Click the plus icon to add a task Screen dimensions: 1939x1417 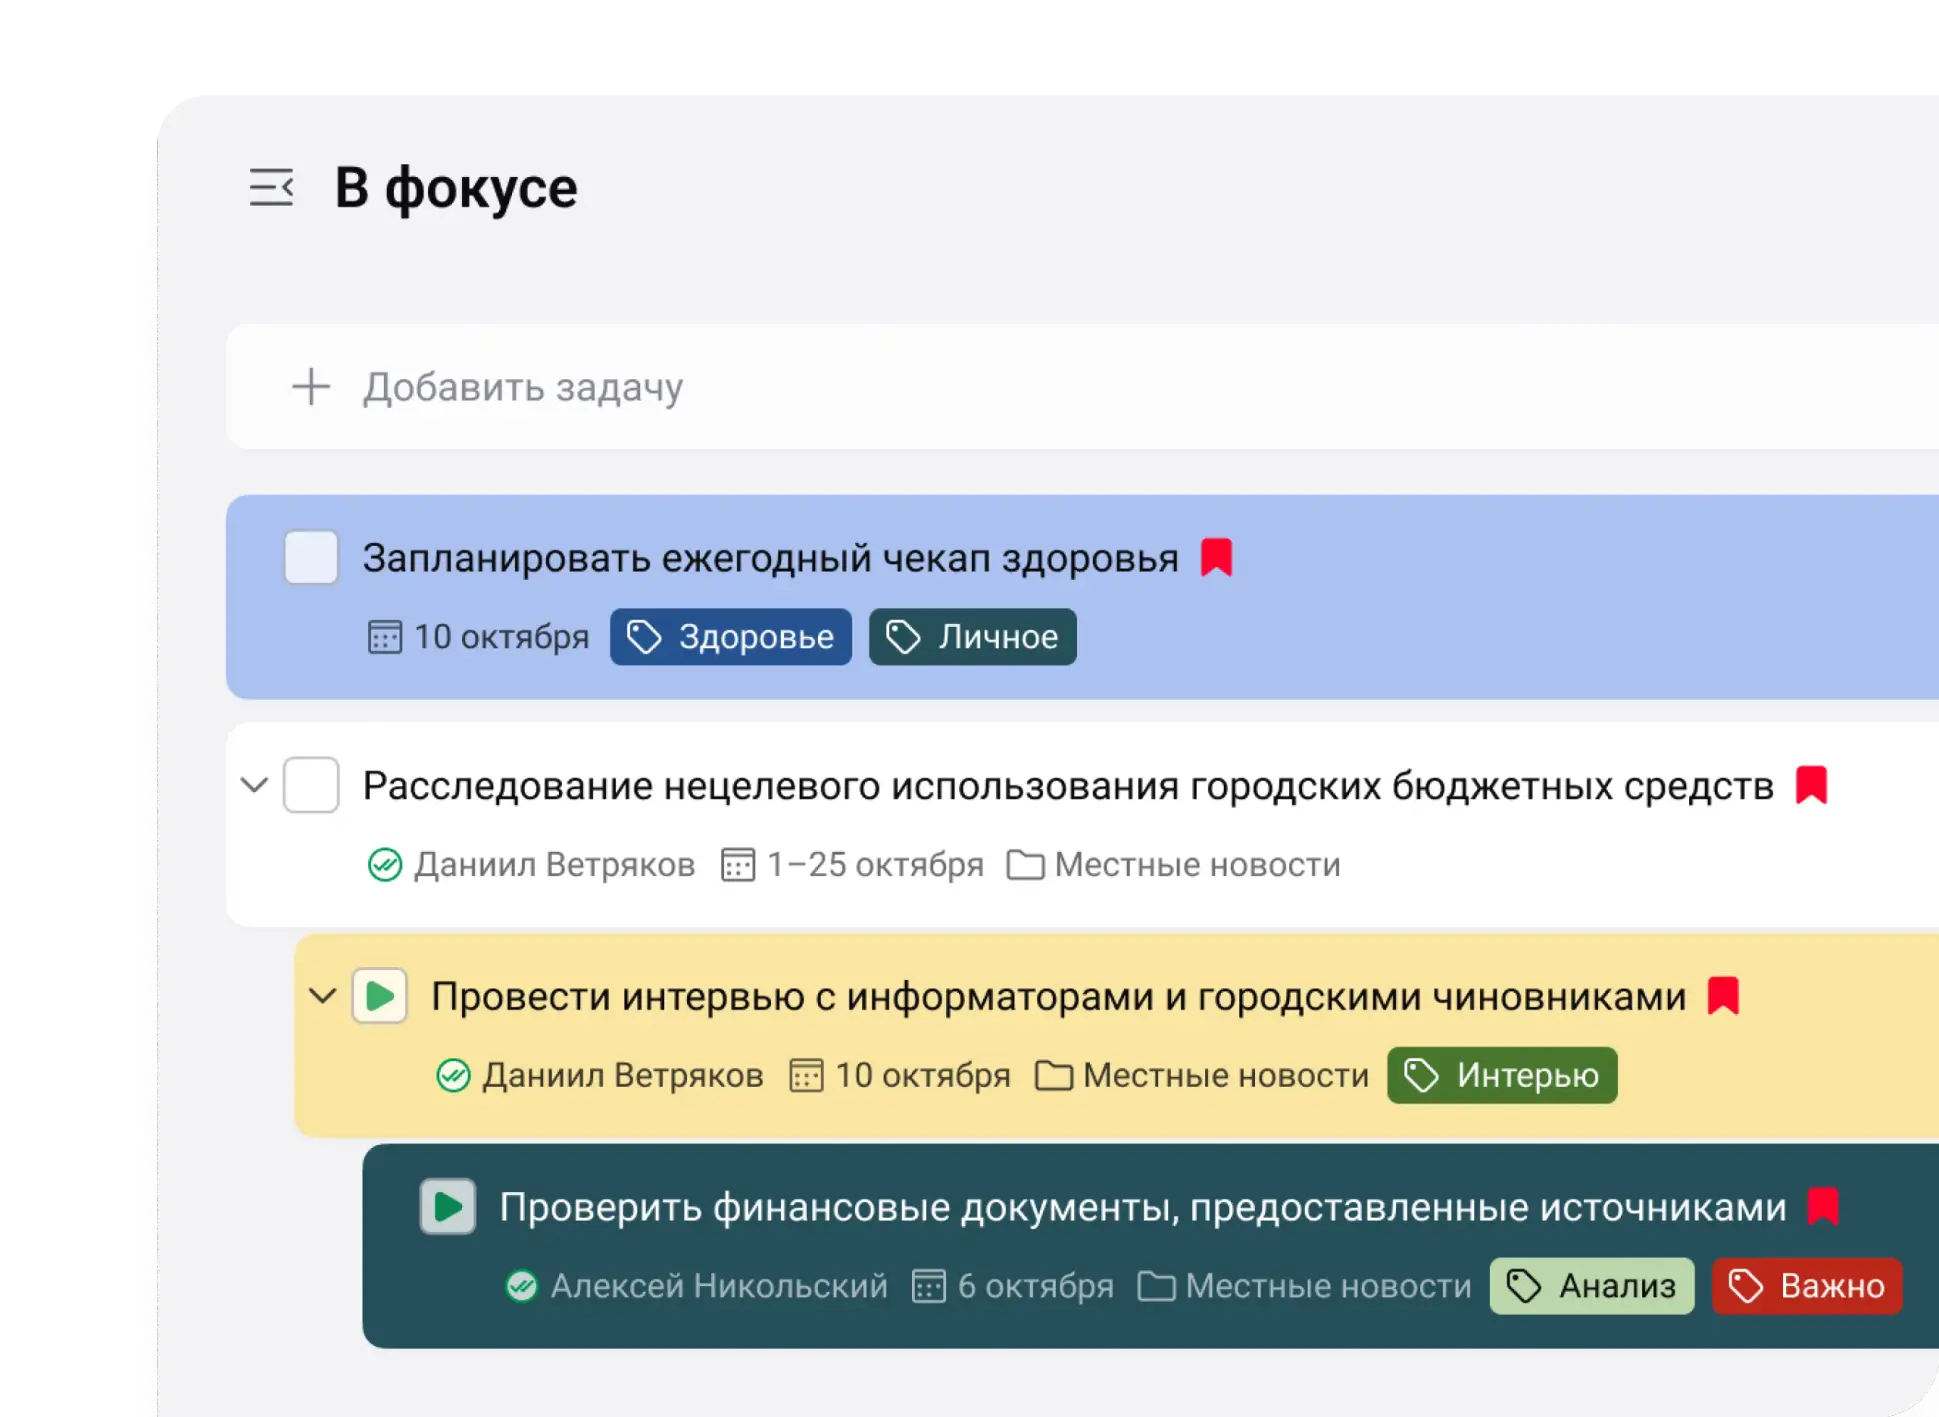[x=311, y=387]
